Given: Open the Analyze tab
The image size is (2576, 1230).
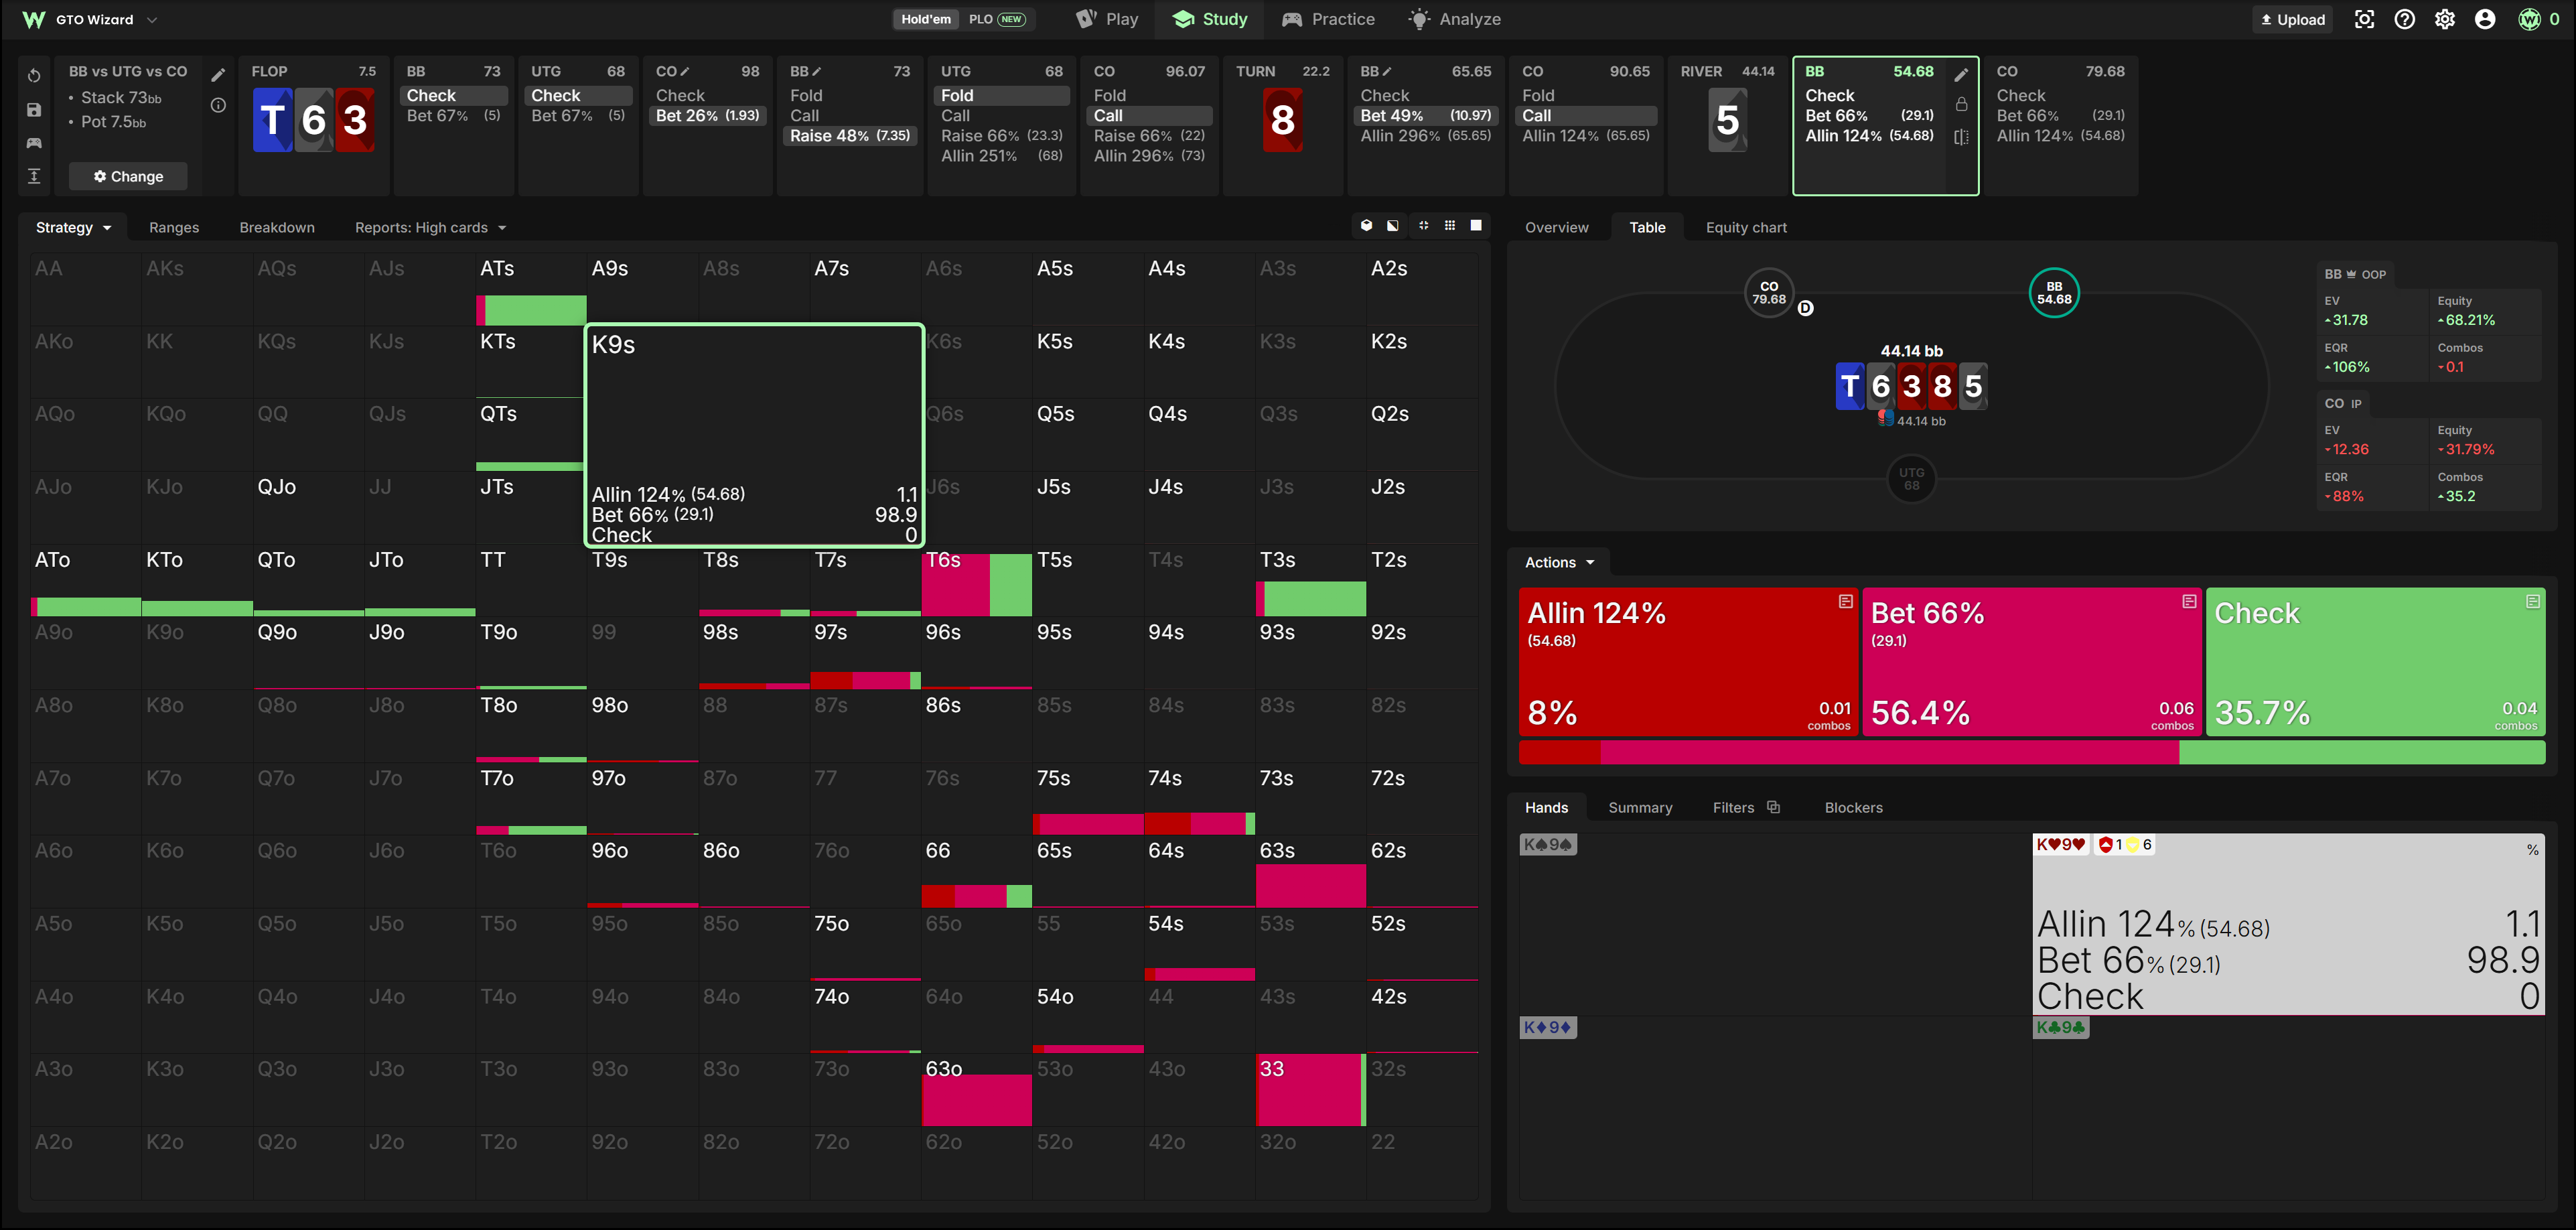Looking at the screenshot, I should coord(1454,19).
